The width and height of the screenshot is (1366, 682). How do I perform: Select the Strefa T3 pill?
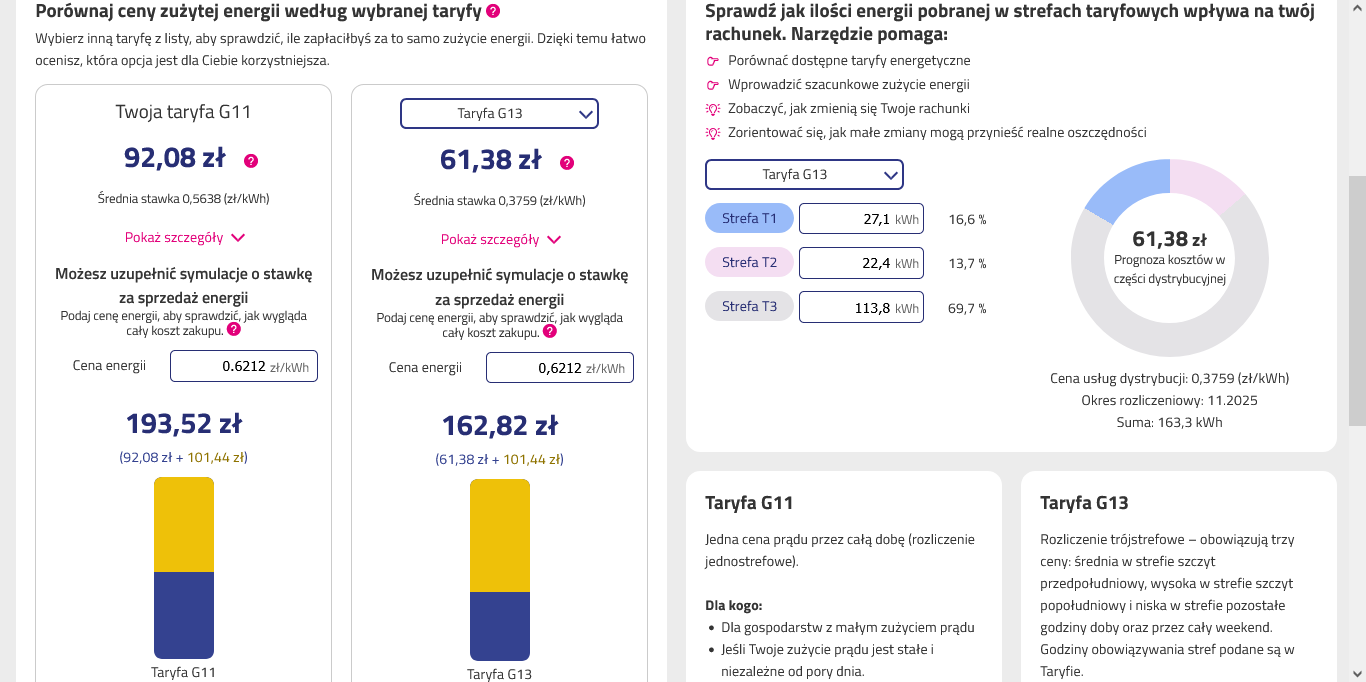(x=749, y=306)
